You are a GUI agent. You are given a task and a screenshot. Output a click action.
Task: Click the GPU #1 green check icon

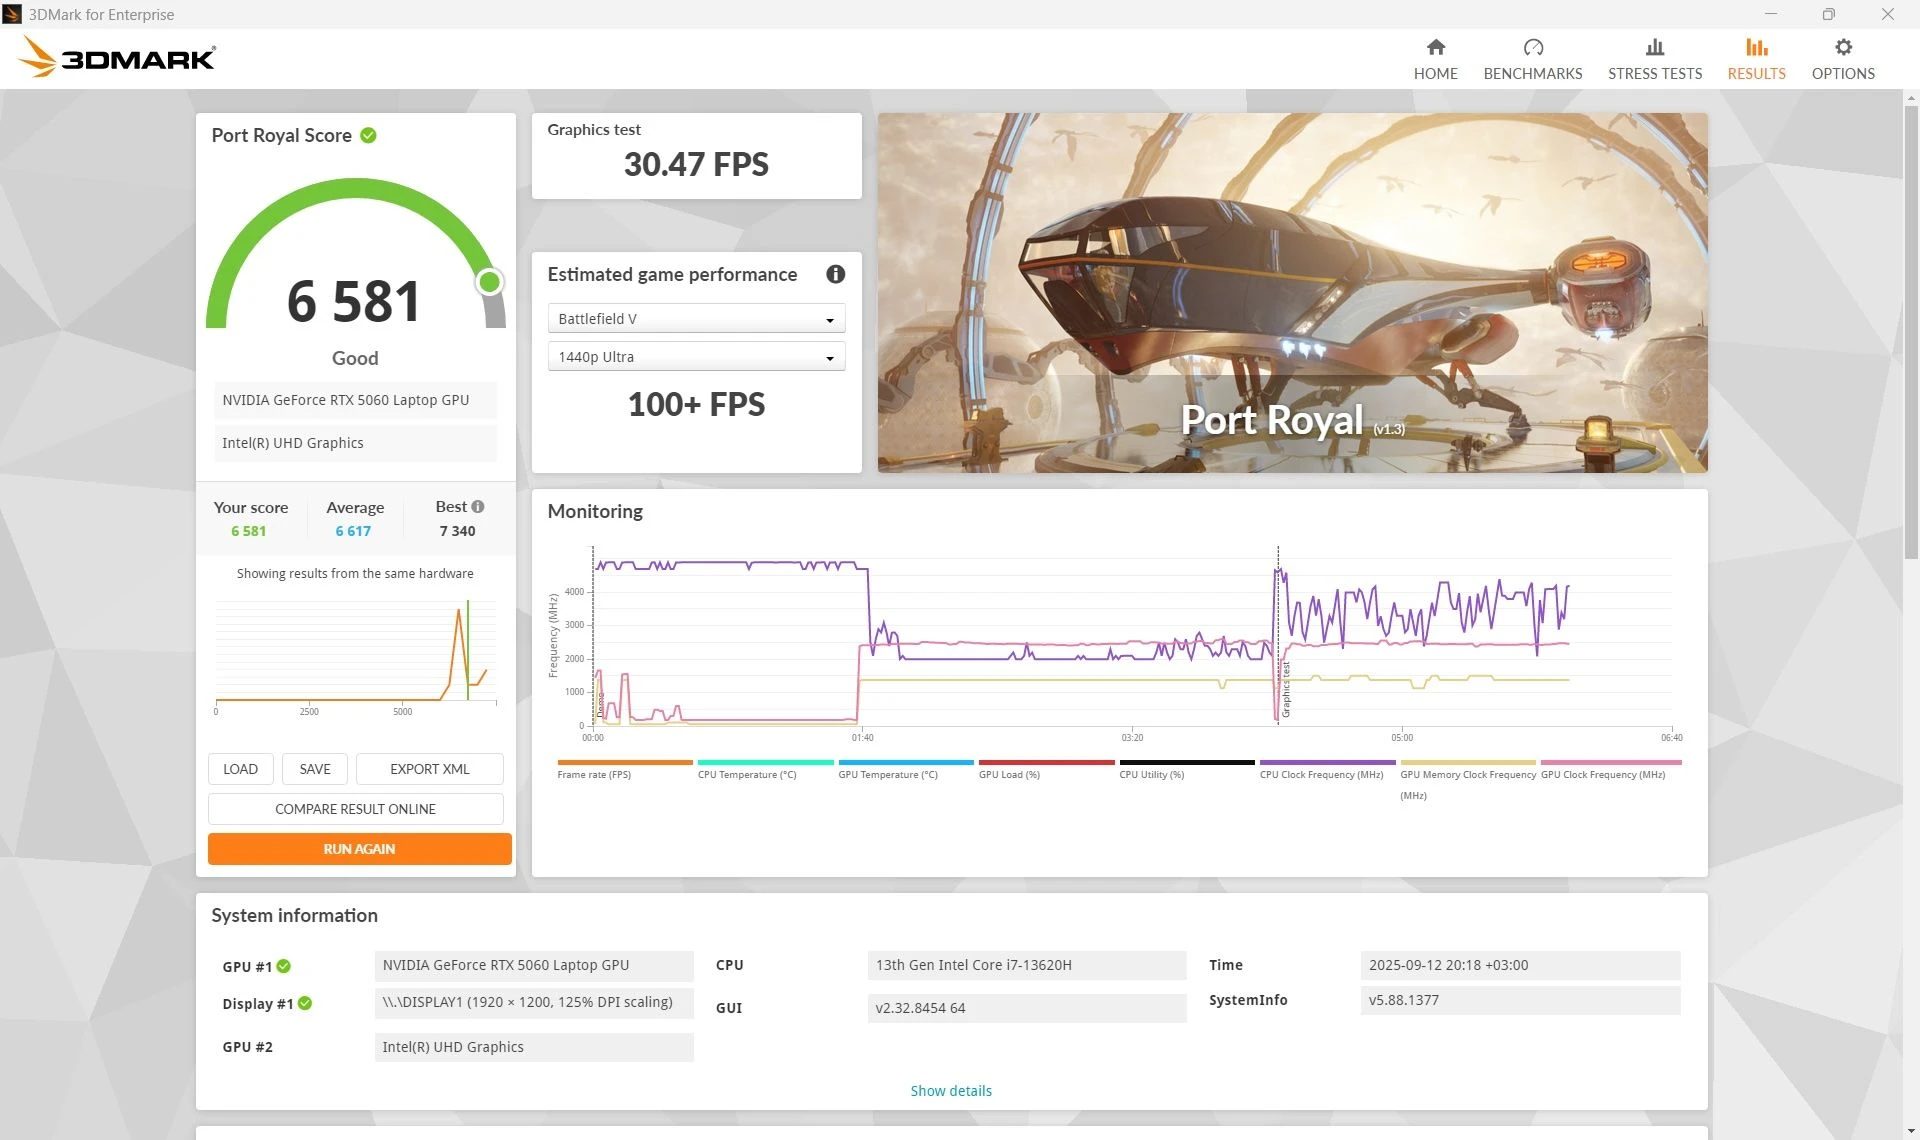tap(284, 966)
